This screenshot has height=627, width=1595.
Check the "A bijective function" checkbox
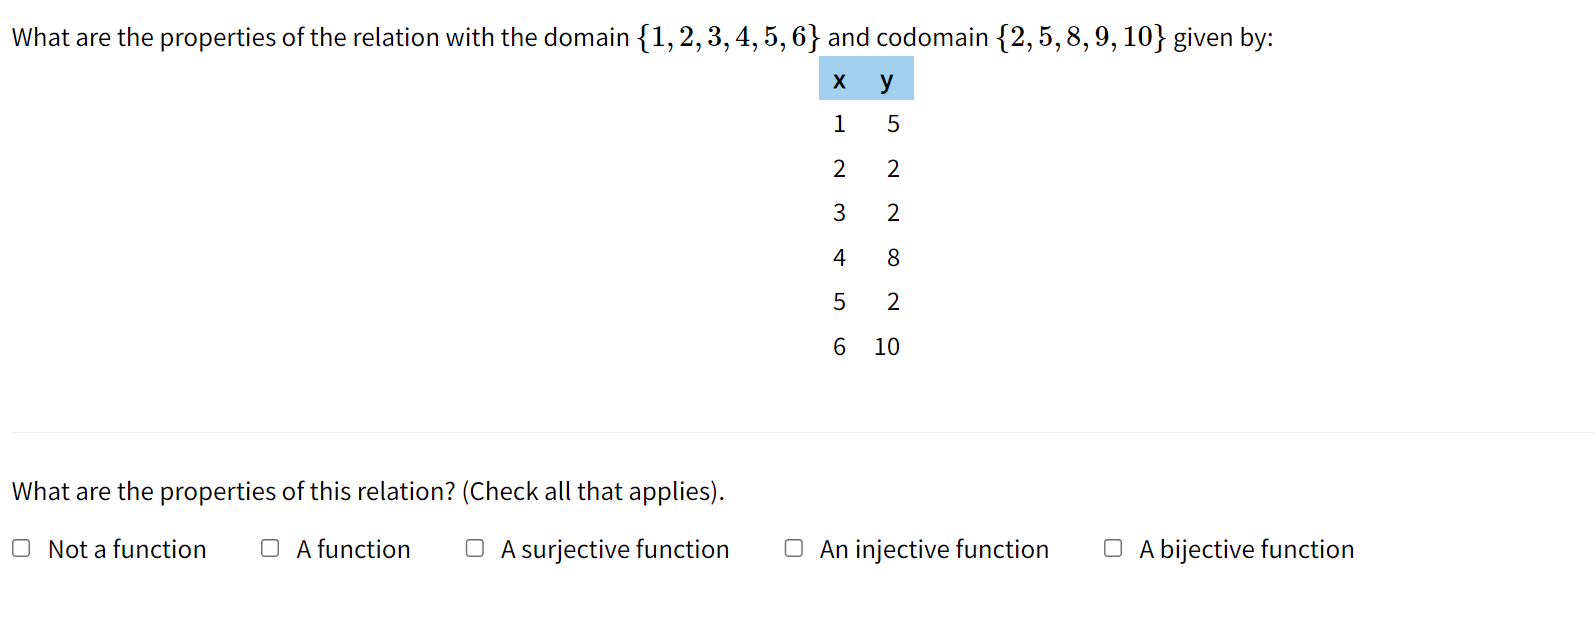[x=1111, y=548]
